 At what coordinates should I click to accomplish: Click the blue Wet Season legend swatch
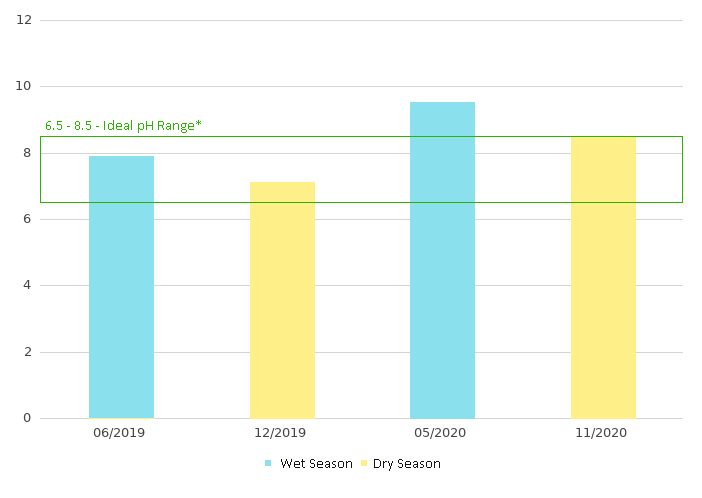click(x=268, y=464)
